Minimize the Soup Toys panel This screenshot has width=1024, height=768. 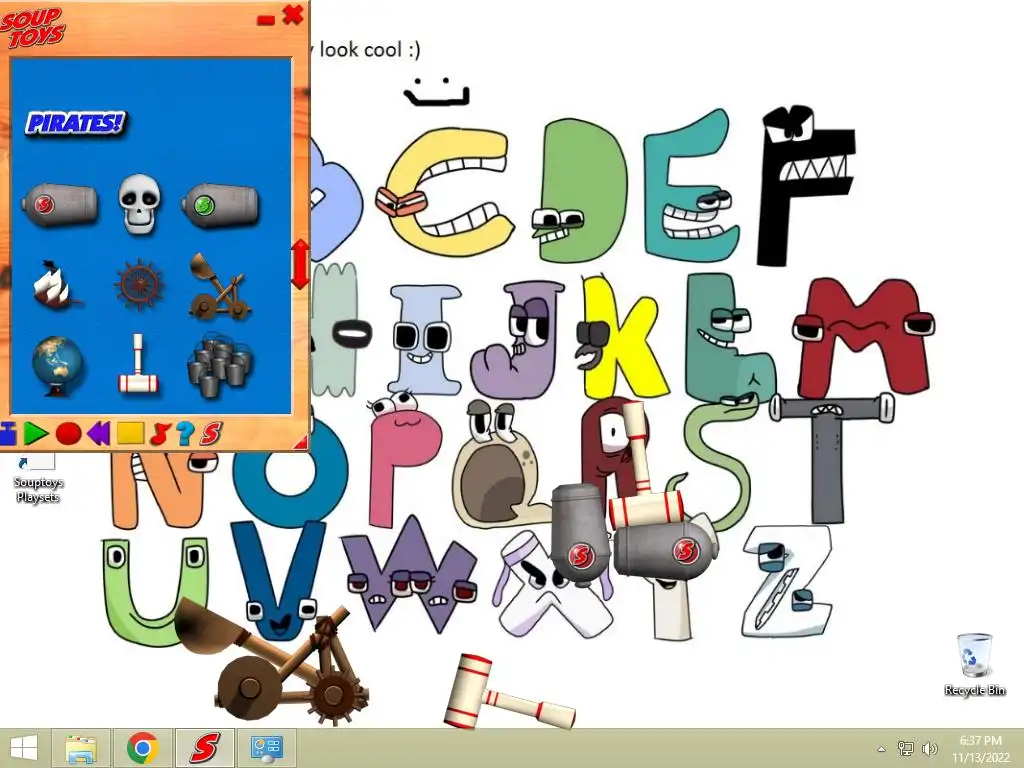click(x=266, y=21)
